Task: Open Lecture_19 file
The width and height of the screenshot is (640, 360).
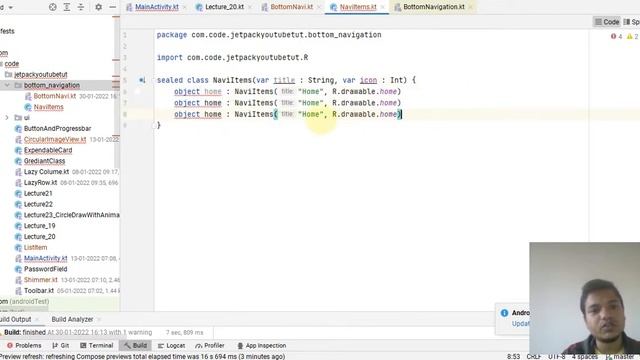Action: tap(40, 226)
